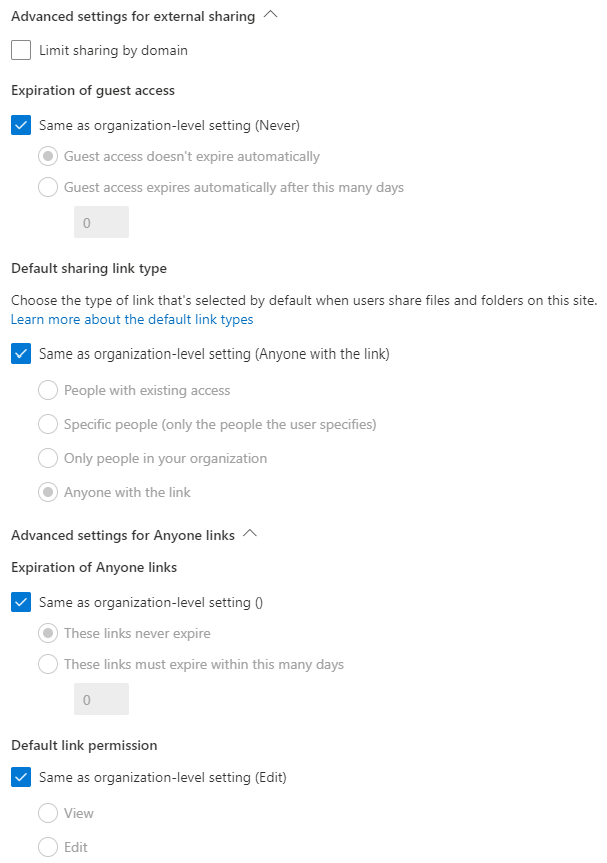Select These links never expire
This screenshot has height=863, width=607.
pos(48,633)
